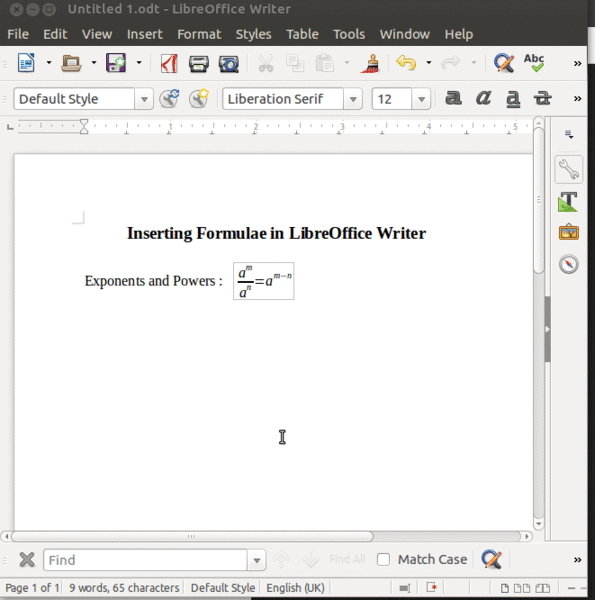Open the Styles menu
The height and width of the screenshot is (600, 595).
253,34
